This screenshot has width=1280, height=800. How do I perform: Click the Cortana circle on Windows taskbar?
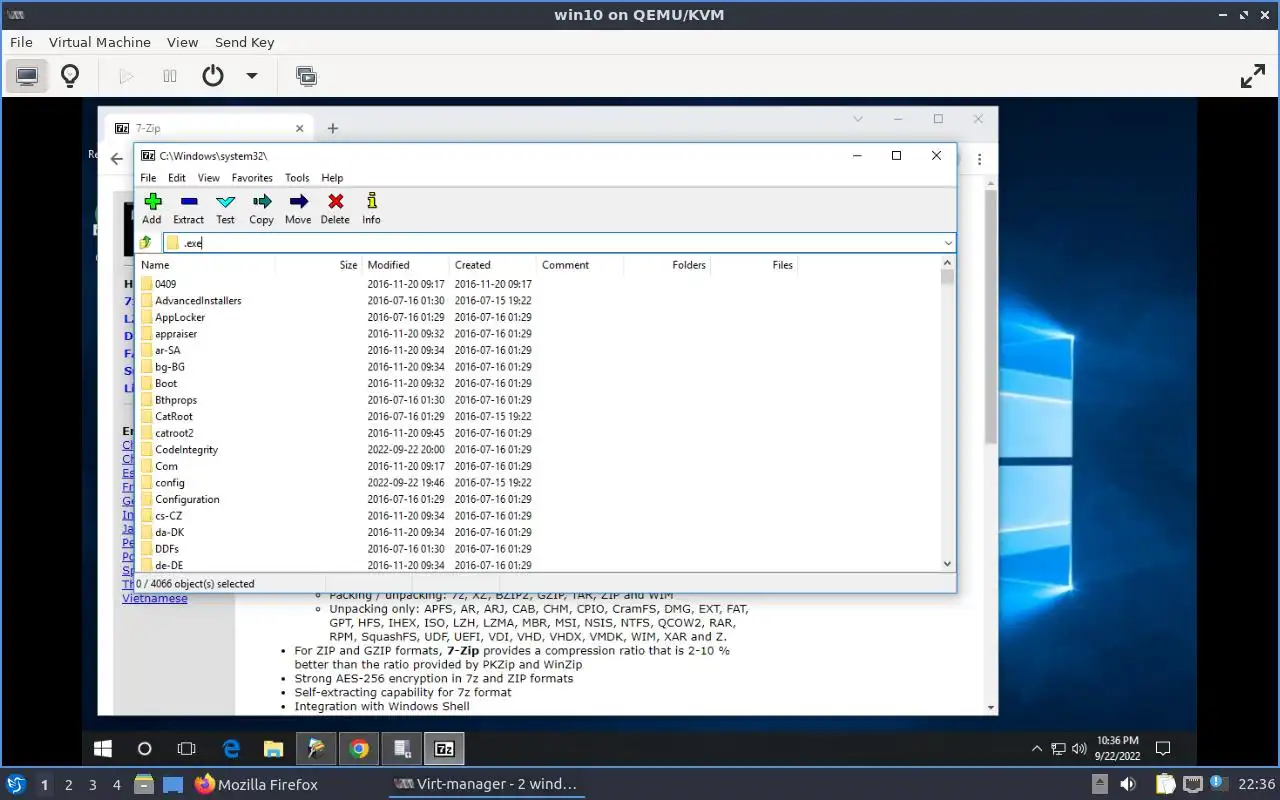click(x=144, y=748)
